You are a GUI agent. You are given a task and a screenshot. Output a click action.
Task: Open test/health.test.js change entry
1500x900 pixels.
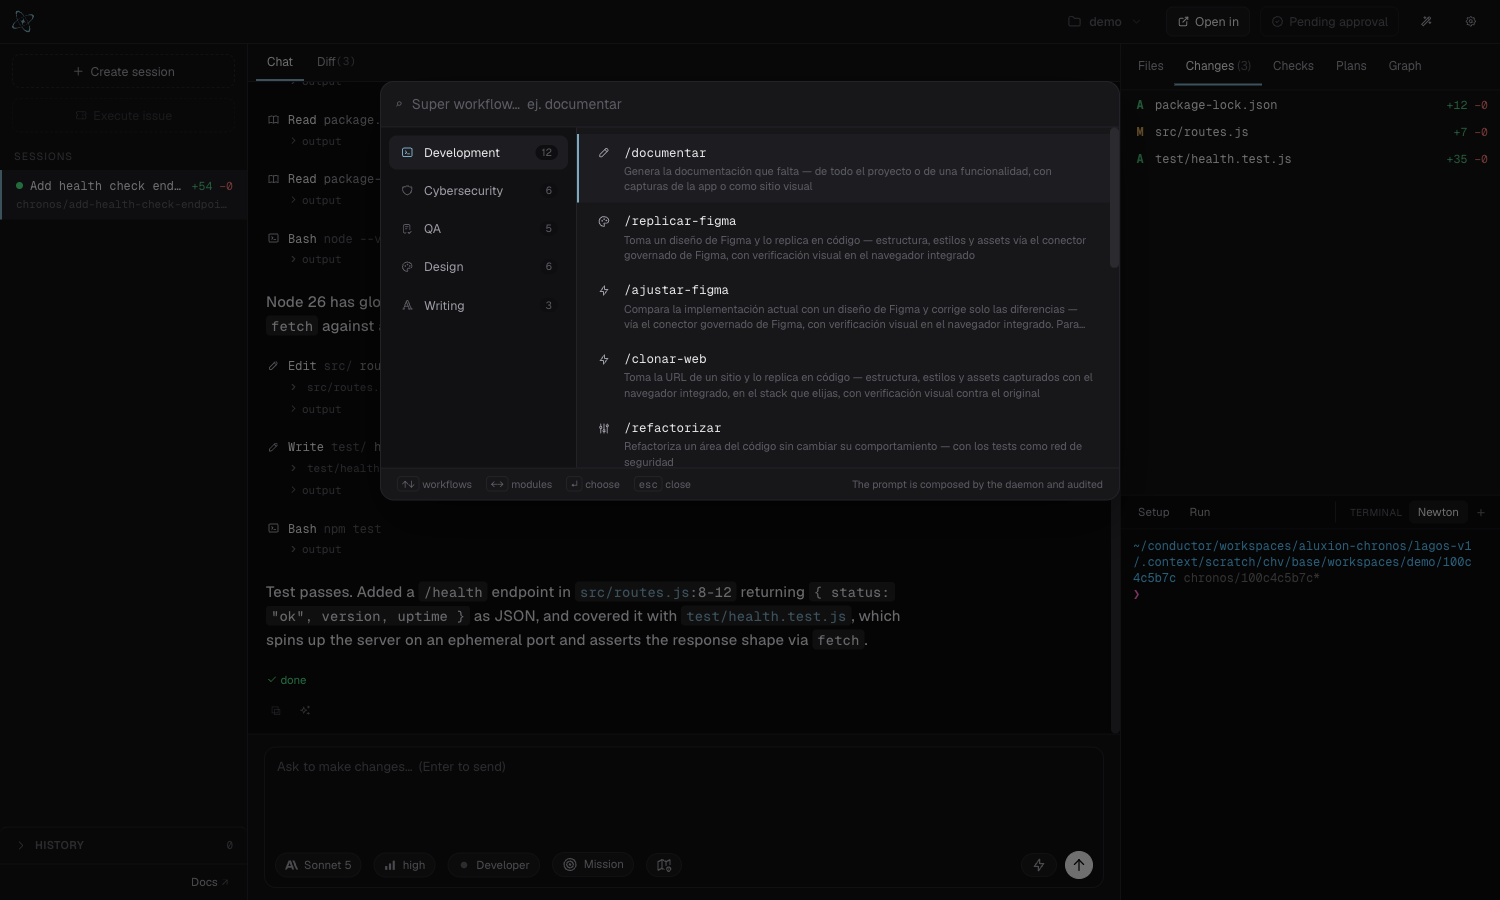pyautogui.click(x=1310, y=159)
